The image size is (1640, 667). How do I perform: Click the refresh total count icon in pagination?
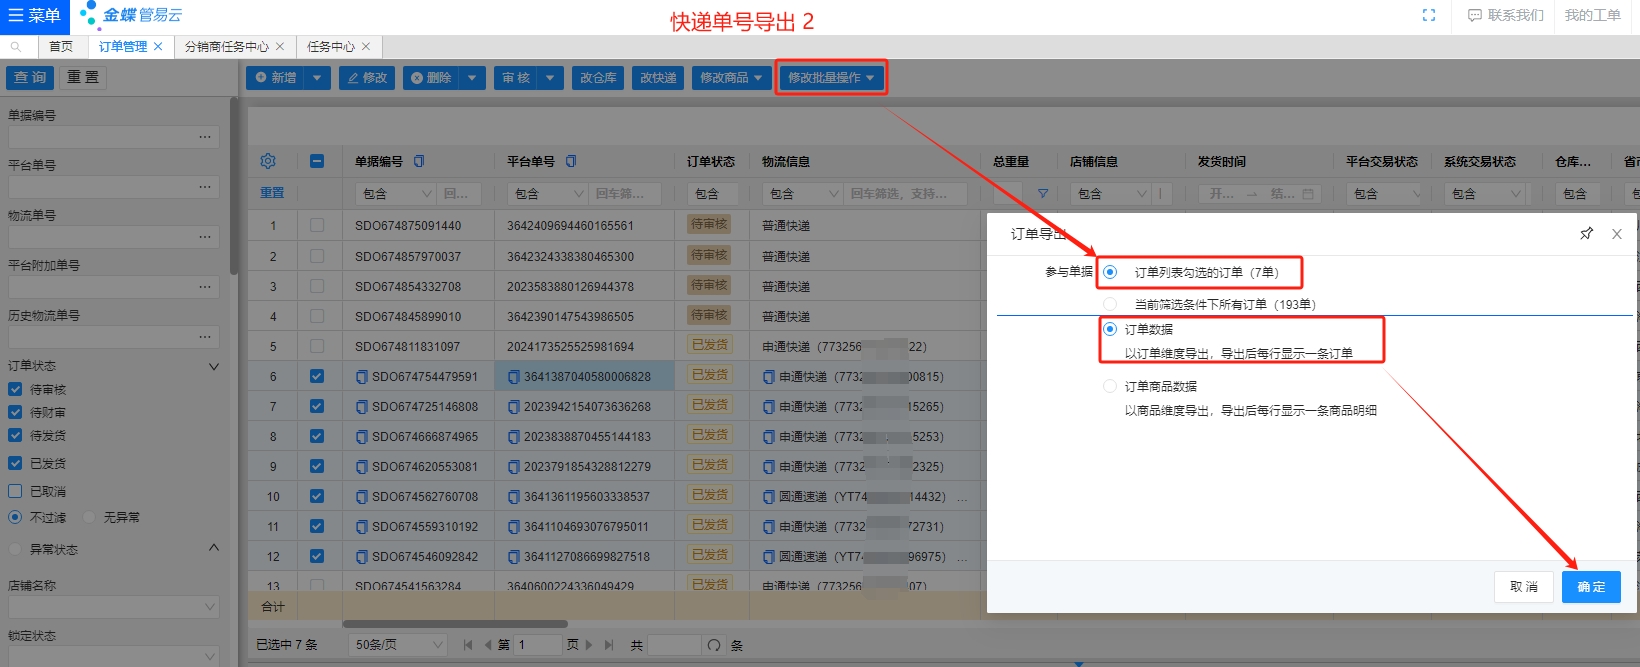tap(714, 645)
